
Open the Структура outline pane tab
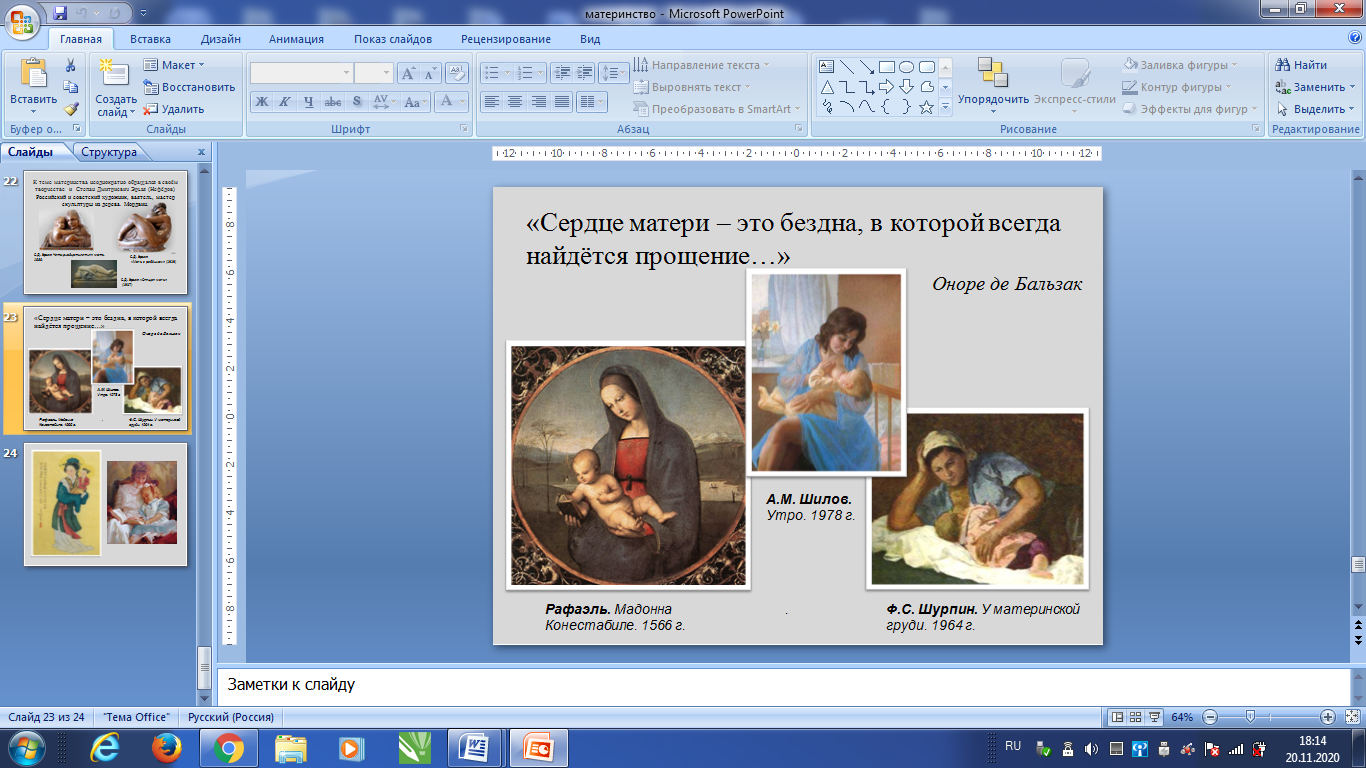click(x=109, y=152)
